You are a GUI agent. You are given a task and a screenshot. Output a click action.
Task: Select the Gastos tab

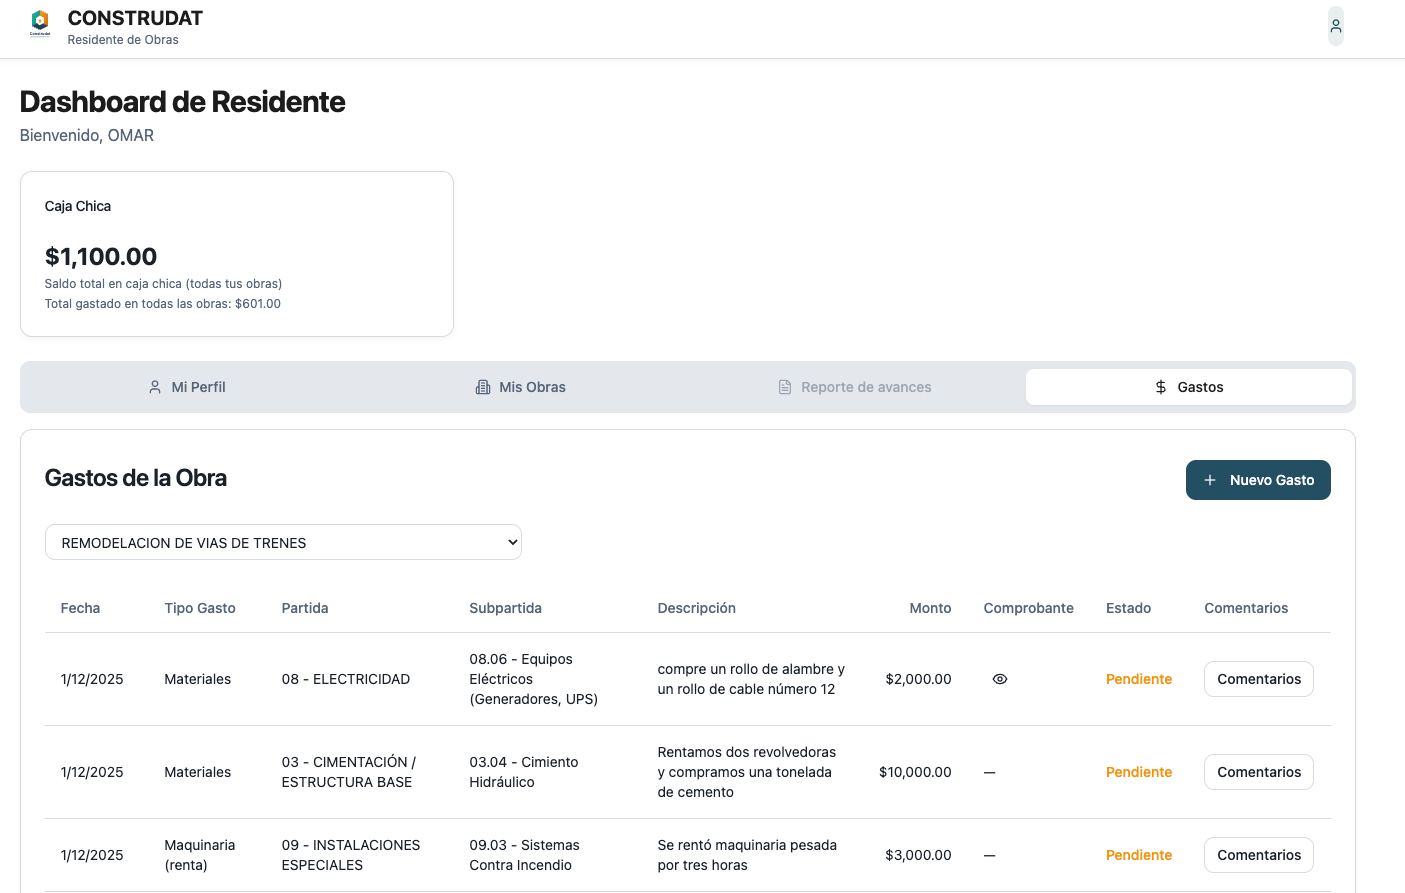pos(1188,387)
